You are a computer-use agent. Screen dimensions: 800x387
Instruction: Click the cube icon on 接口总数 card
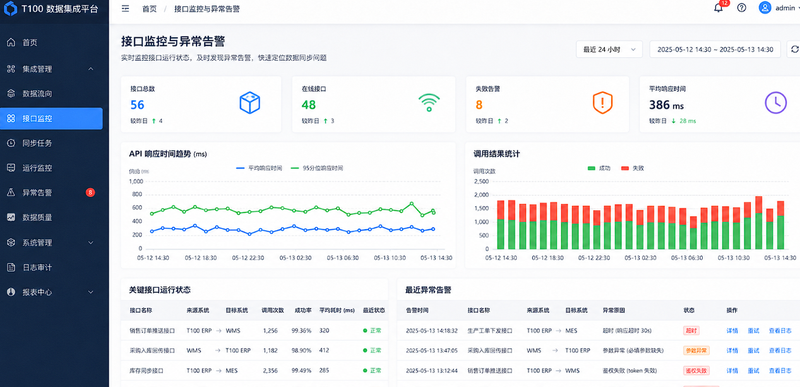click(250, 103)
